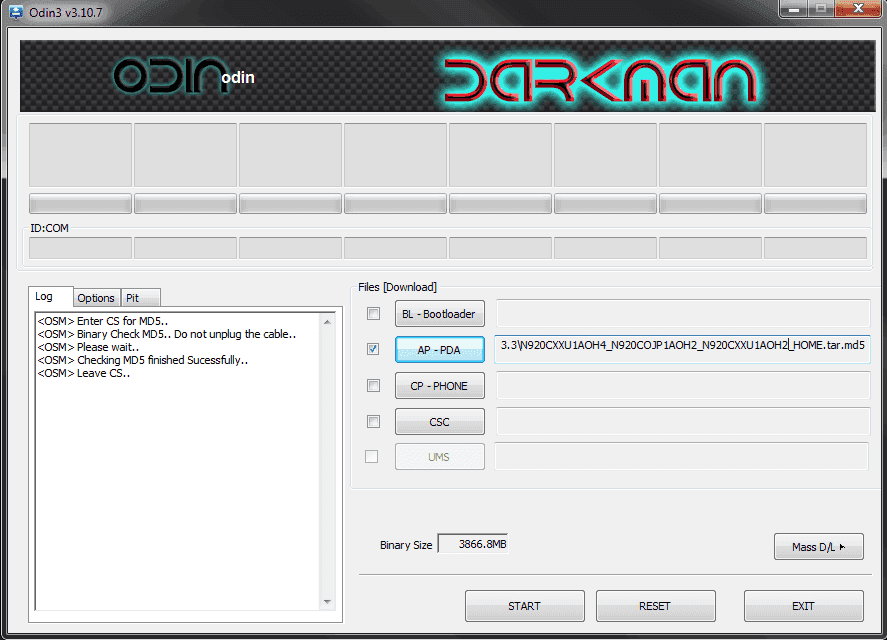Close the Odin3 window
The width and height of the screenshot is (887, 640).
click(858, 9)
